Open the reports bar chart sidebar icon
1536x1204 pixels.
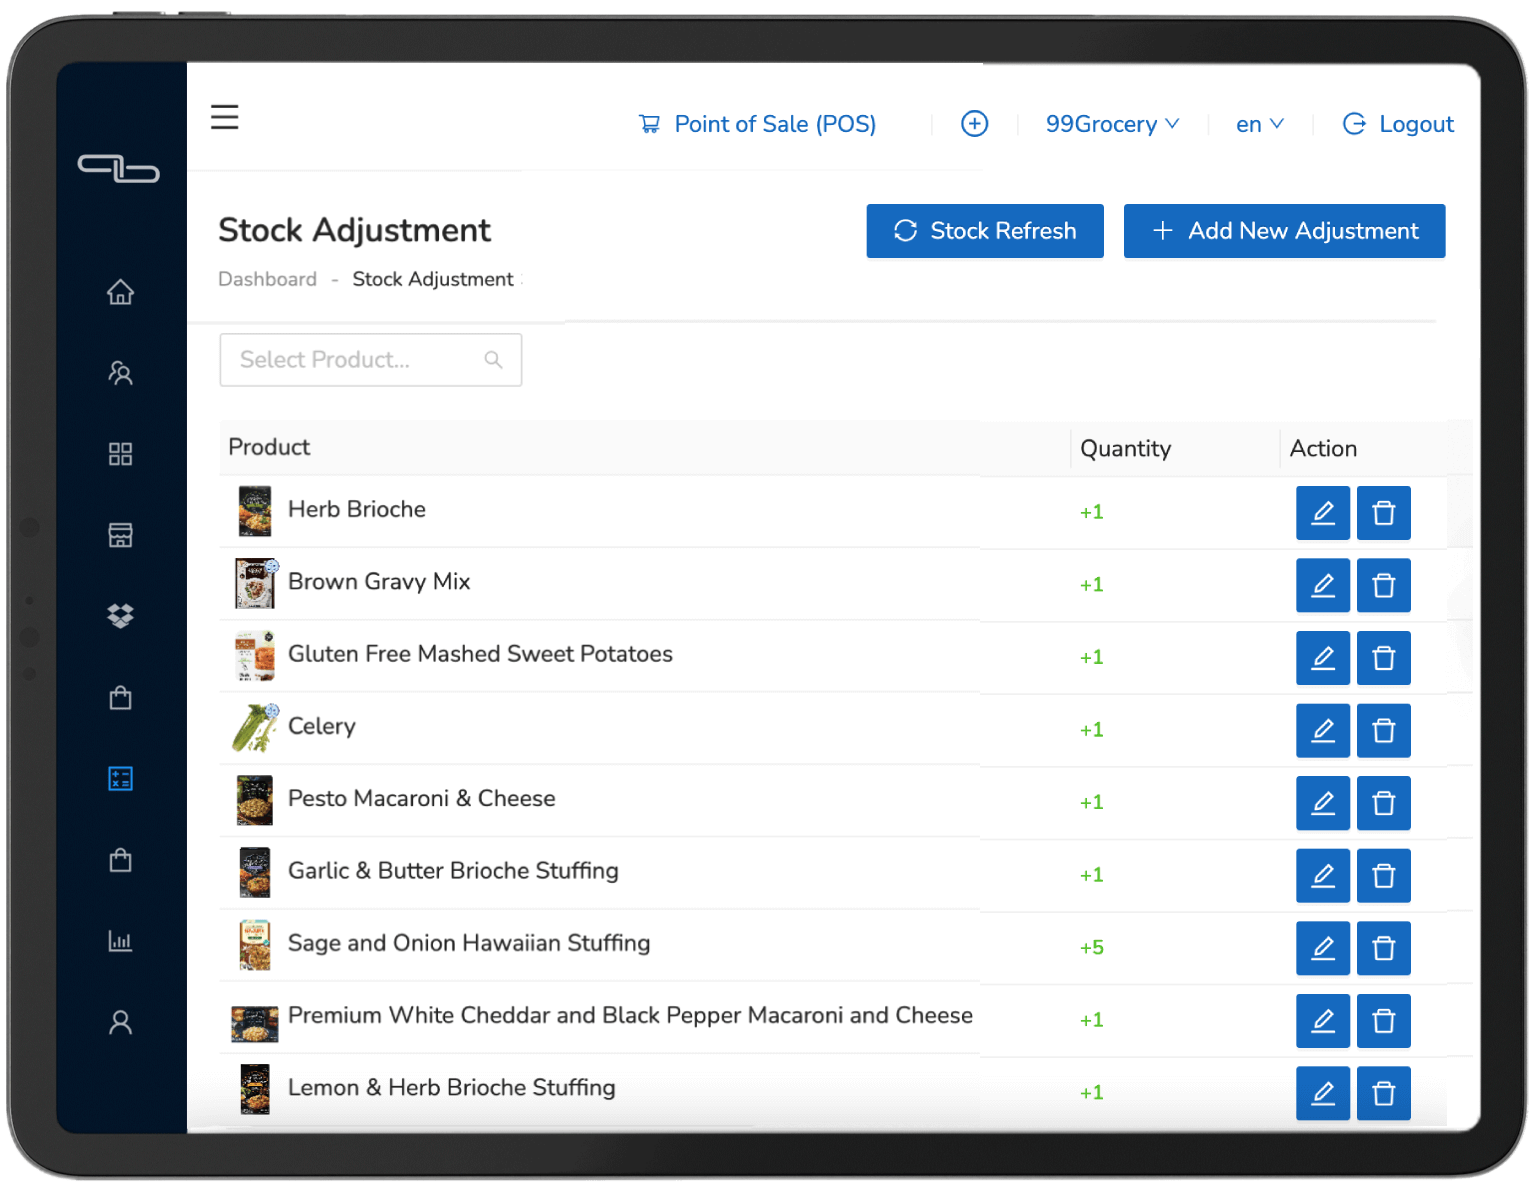[x=120, y=941]
